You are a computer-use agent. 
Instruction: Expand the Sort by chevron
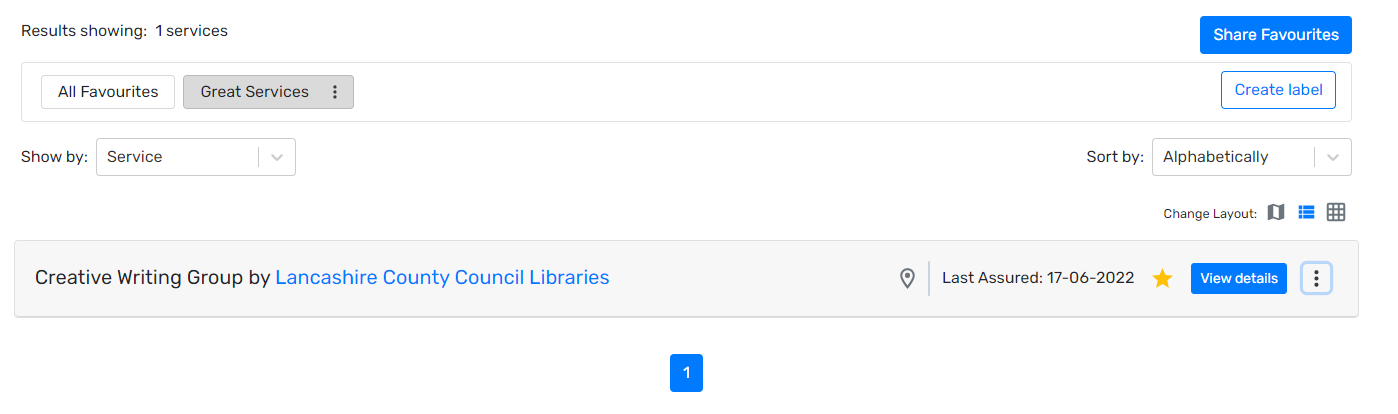coord(1333,157)
